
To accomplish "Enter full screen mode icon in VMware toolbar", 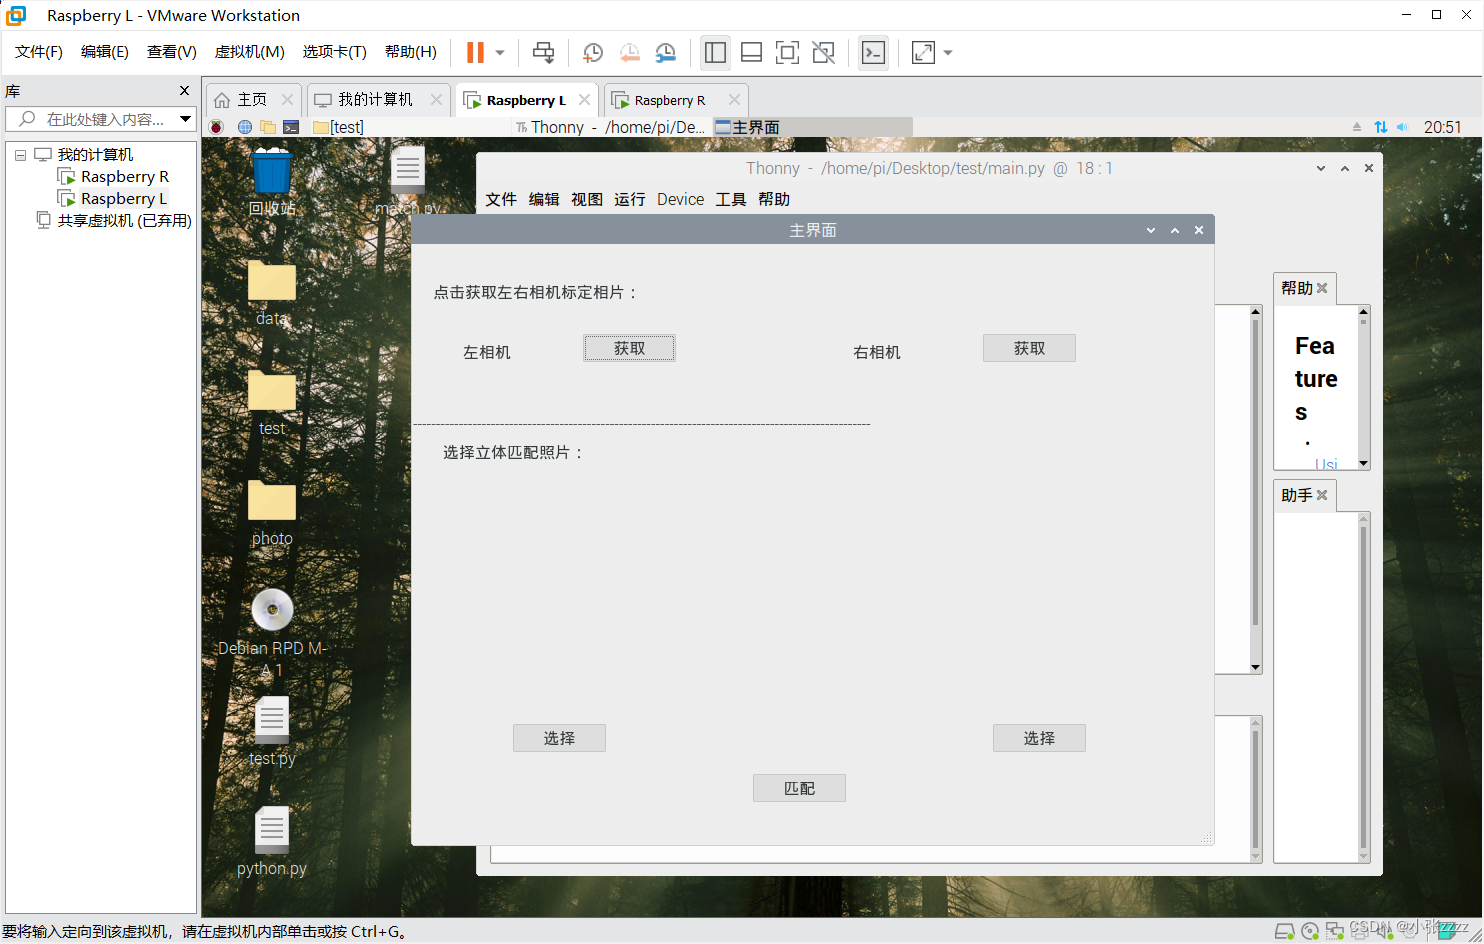I will coord(787,53).
